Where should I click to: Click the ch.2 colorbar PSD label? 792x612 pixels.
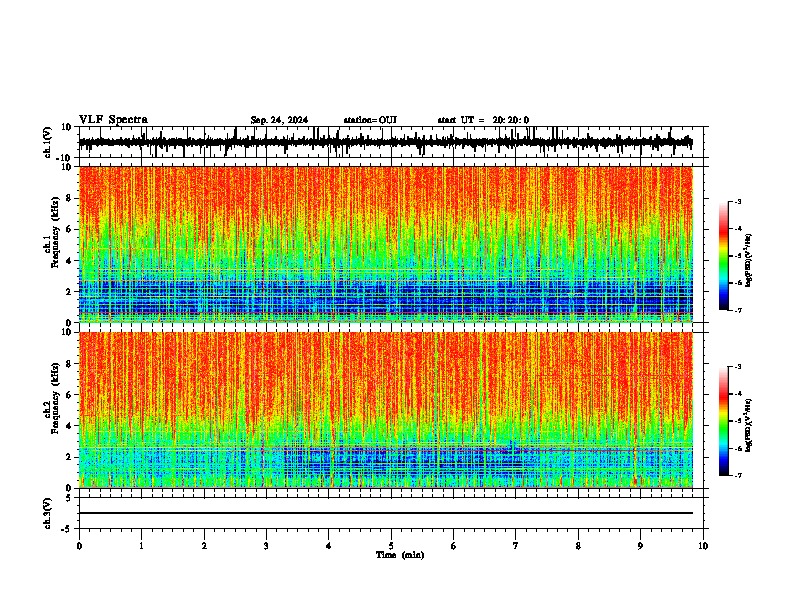pyautogui.click(x=749, y=425)
